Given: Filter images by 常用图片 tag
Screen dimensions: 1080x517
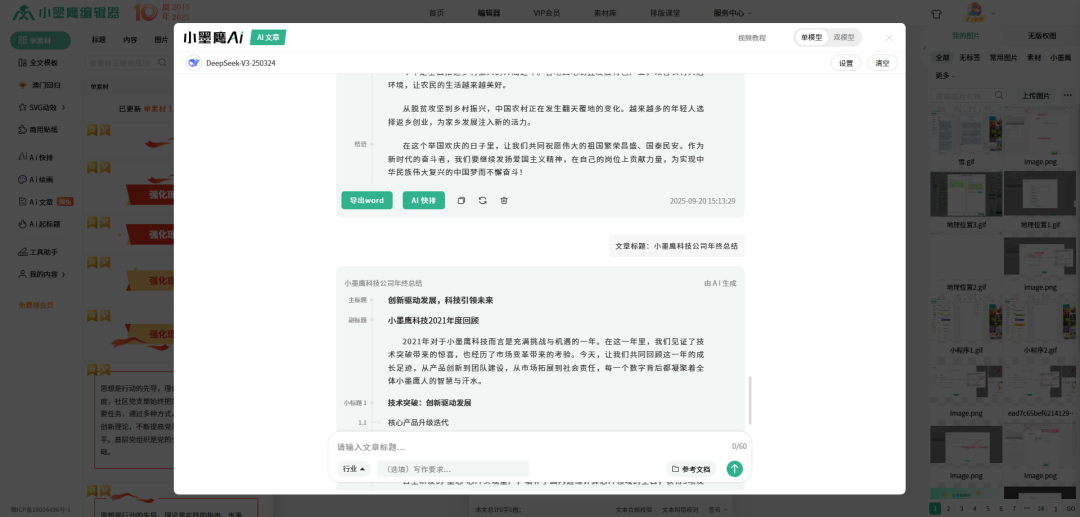Looking at the screenshot, I should click(x=1004, y=58).
